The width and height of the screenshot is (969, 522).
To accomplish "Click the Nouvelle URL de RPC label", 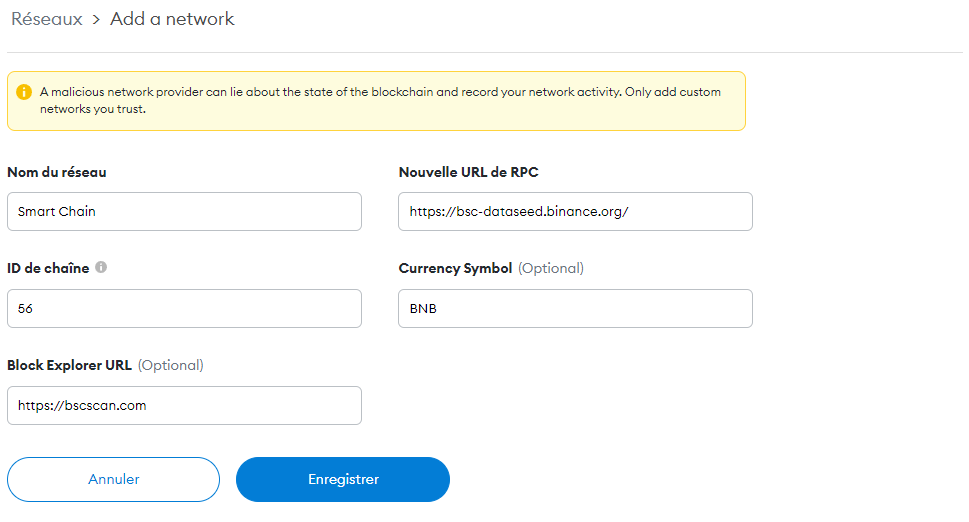I will 468,172.
